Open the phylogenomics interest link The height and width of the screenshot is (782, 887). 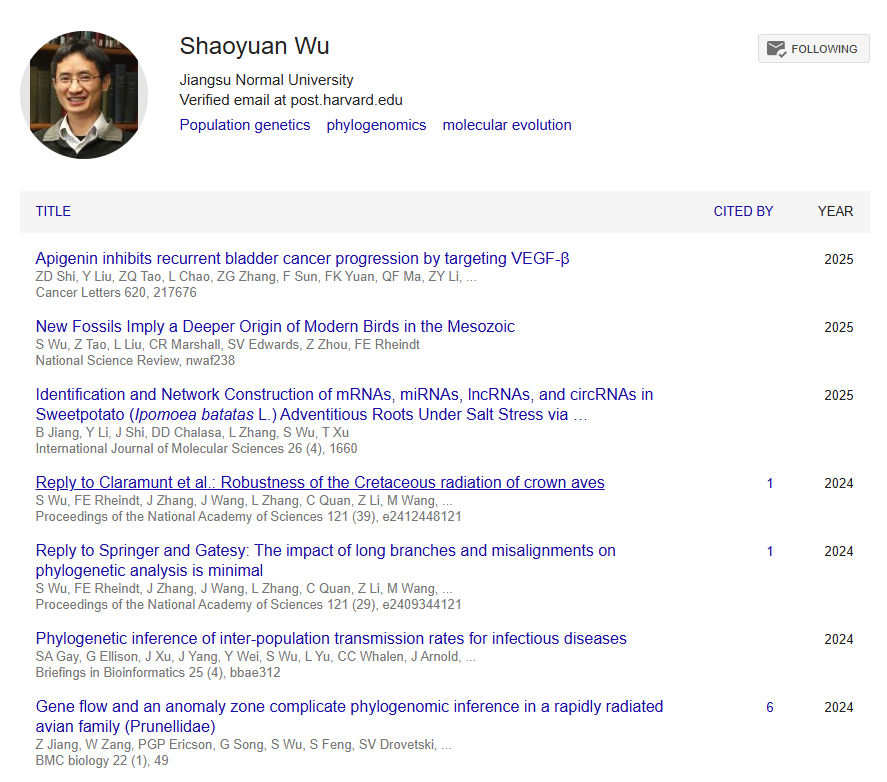point(376,125)
